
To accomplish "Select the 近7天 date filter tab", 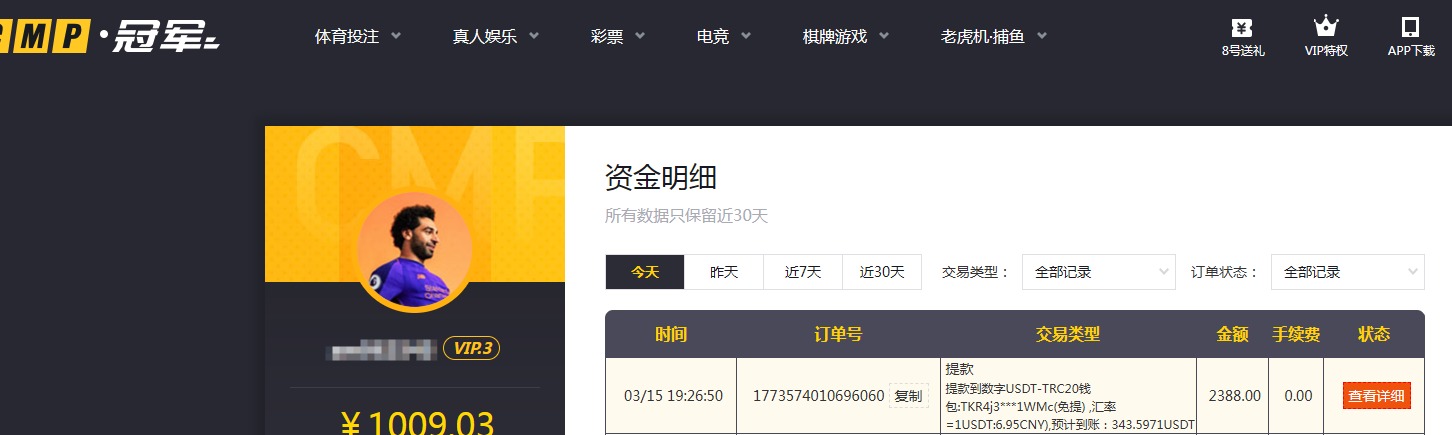I will [x=803, y=272].
